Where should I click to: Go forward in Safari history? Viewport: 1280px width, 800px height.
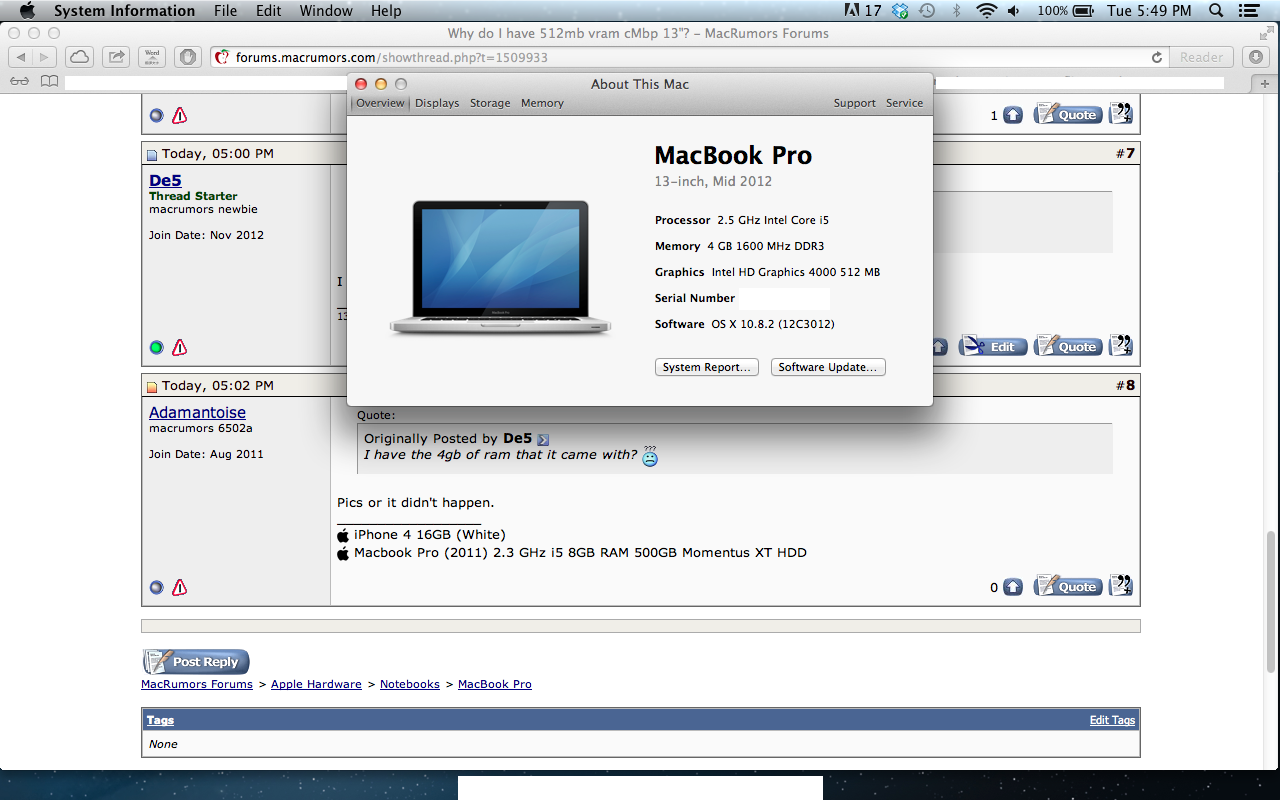(x=46, y=57)
